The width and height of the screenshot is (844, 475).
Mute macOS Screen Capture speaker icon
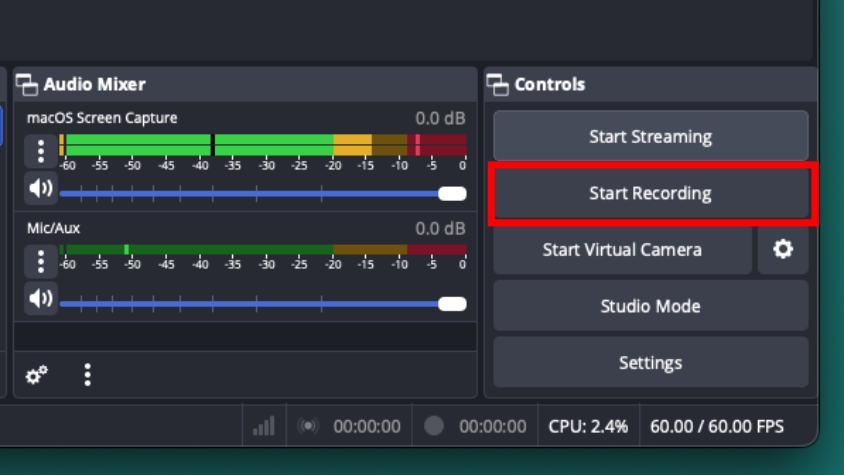pos(41,188)
